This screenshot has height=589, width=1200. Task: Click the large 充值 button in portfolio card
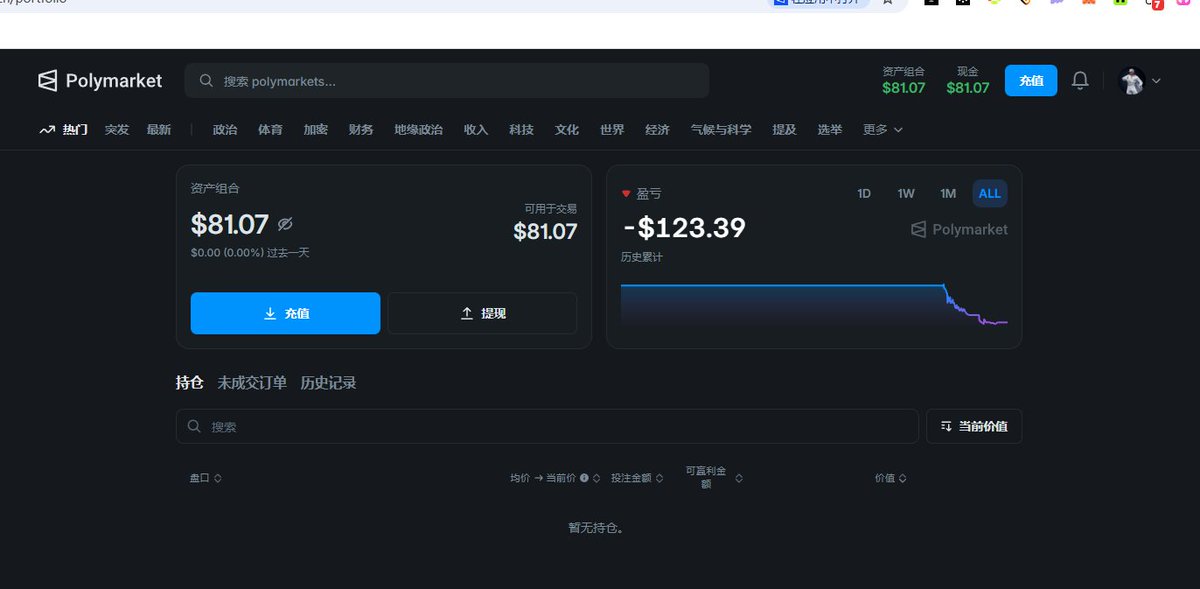coord(285,313)
